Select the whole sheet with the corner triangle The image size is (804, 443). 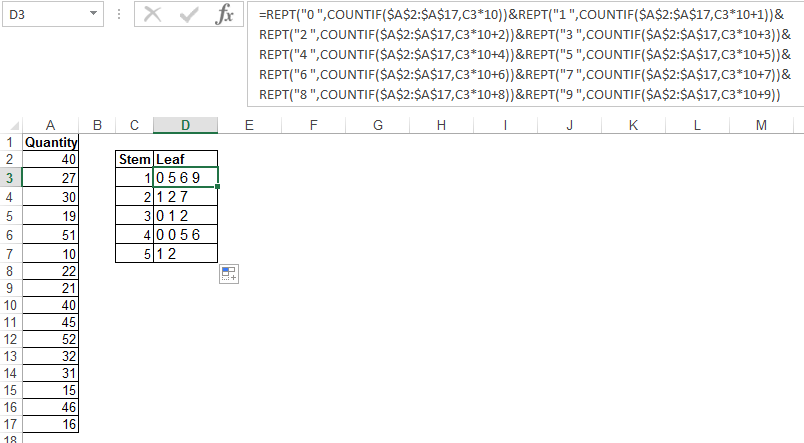(14, 126)
